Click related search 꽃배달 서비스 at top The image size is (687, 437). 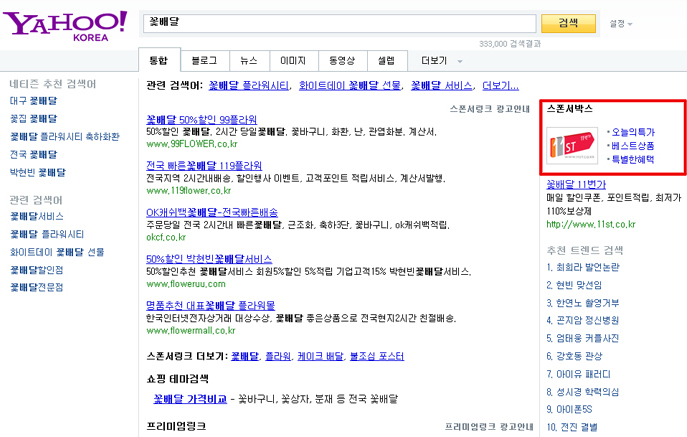click(x=441, y=85)
